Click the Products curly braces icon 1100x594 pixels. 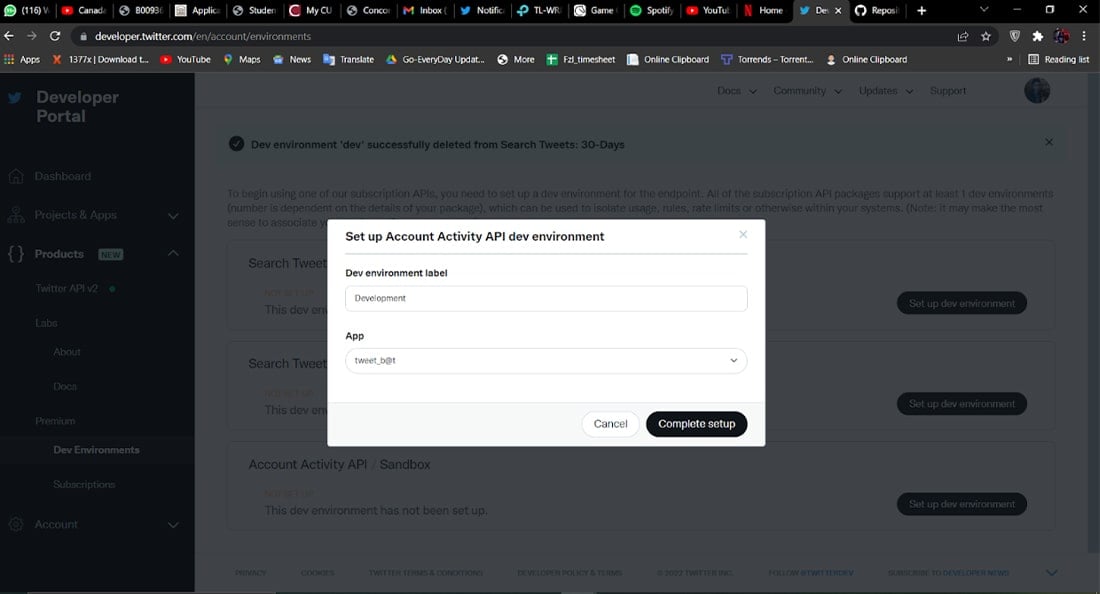pos(15,254)
